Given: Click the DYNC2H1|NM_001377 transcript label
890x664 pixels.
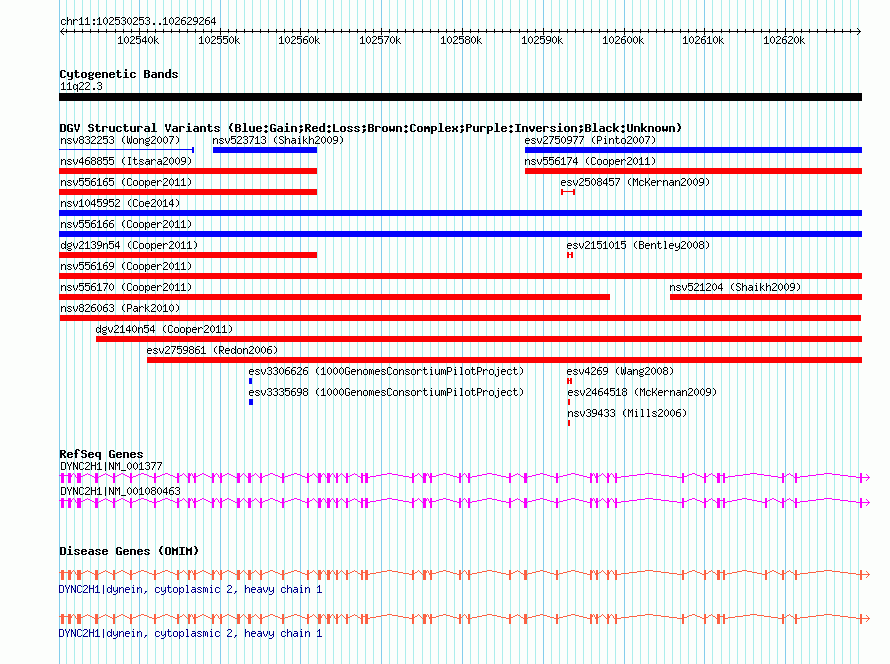Looking at the screenshot, I should tap(111, 466).
